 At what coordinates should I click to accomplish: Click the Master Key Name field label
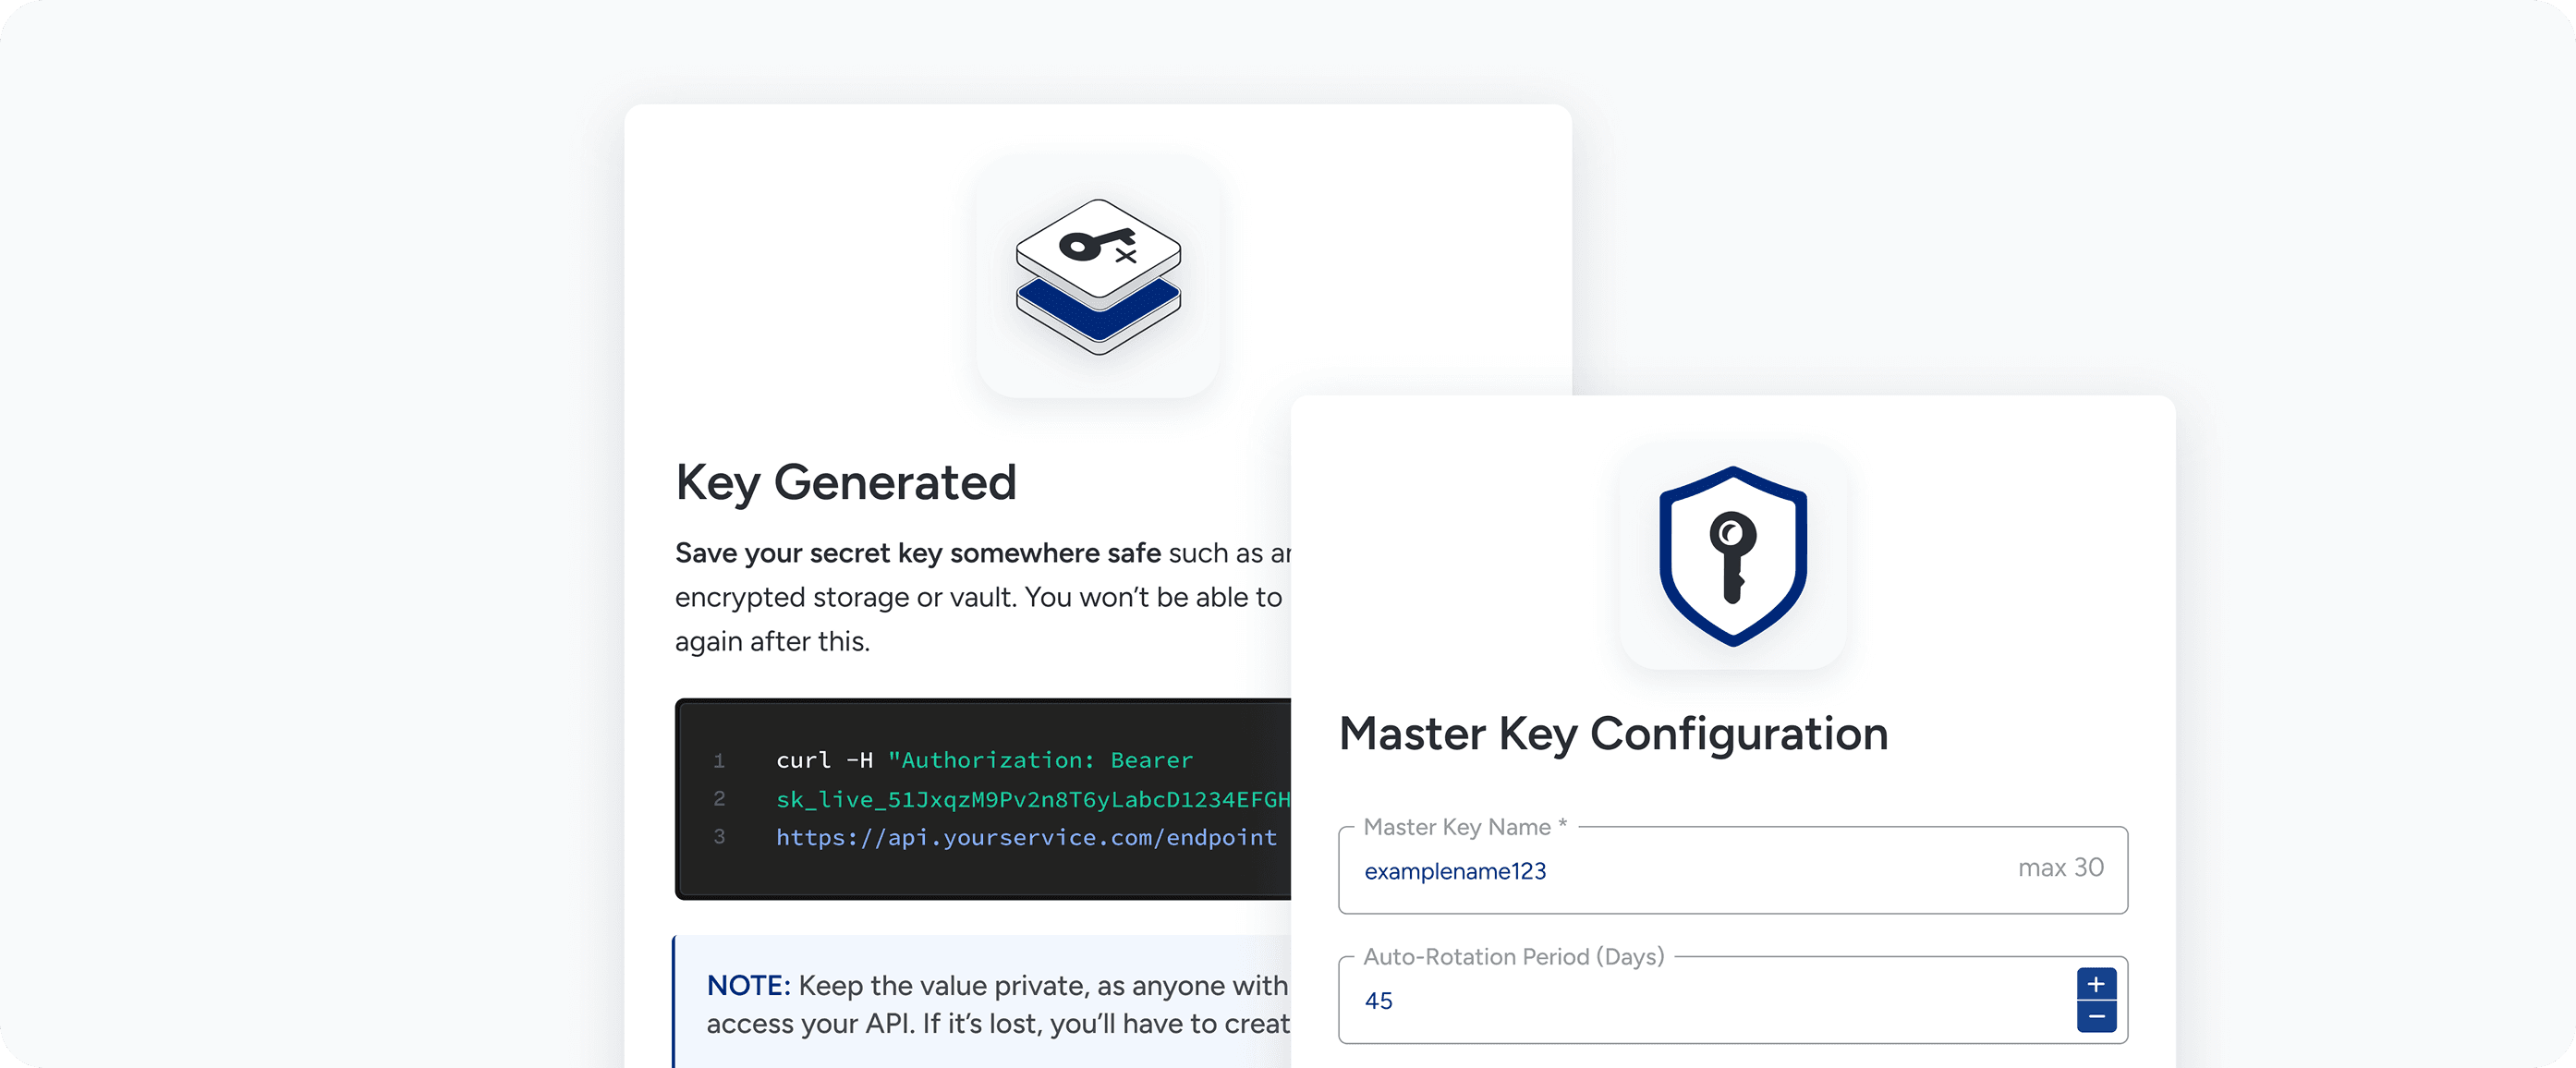coord(1464,827)
